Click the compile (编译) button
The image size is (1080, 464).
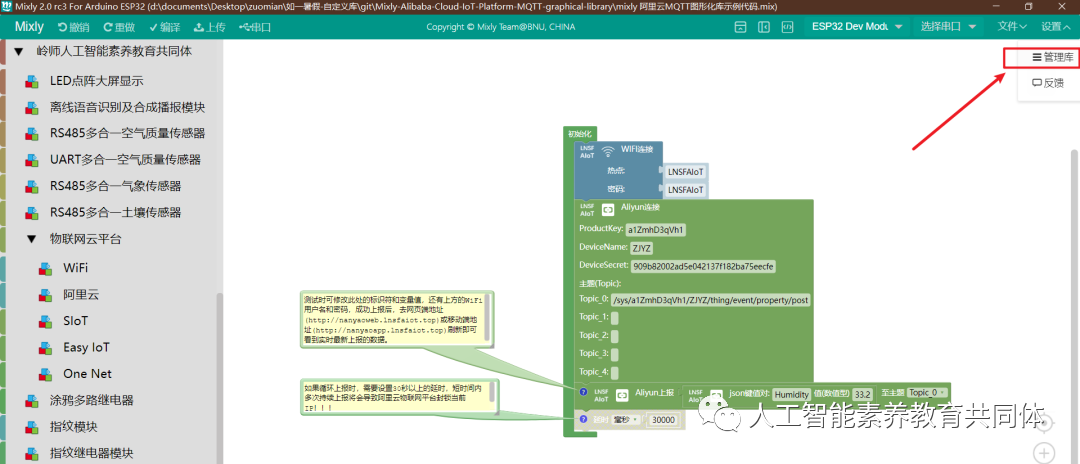pos(164,28)
